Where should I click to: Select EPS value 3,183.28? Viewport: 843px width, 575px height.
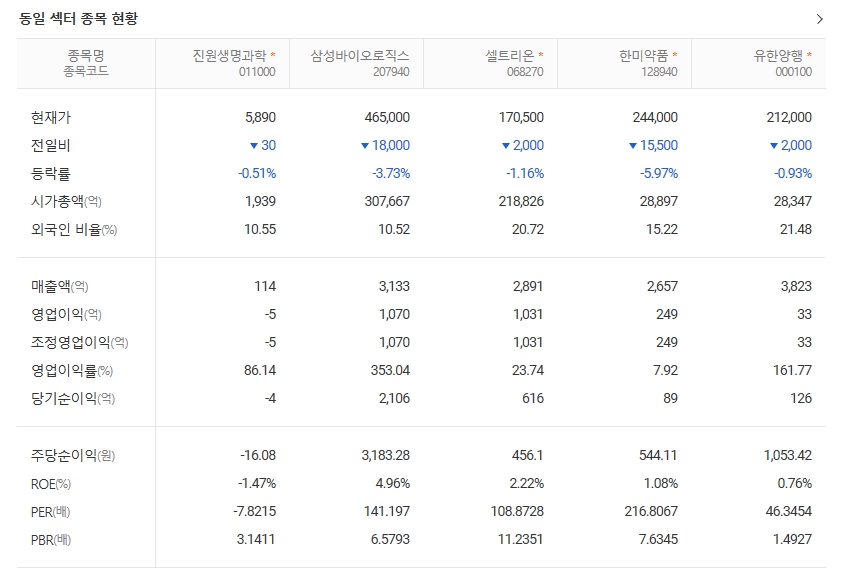coord(385,456)
